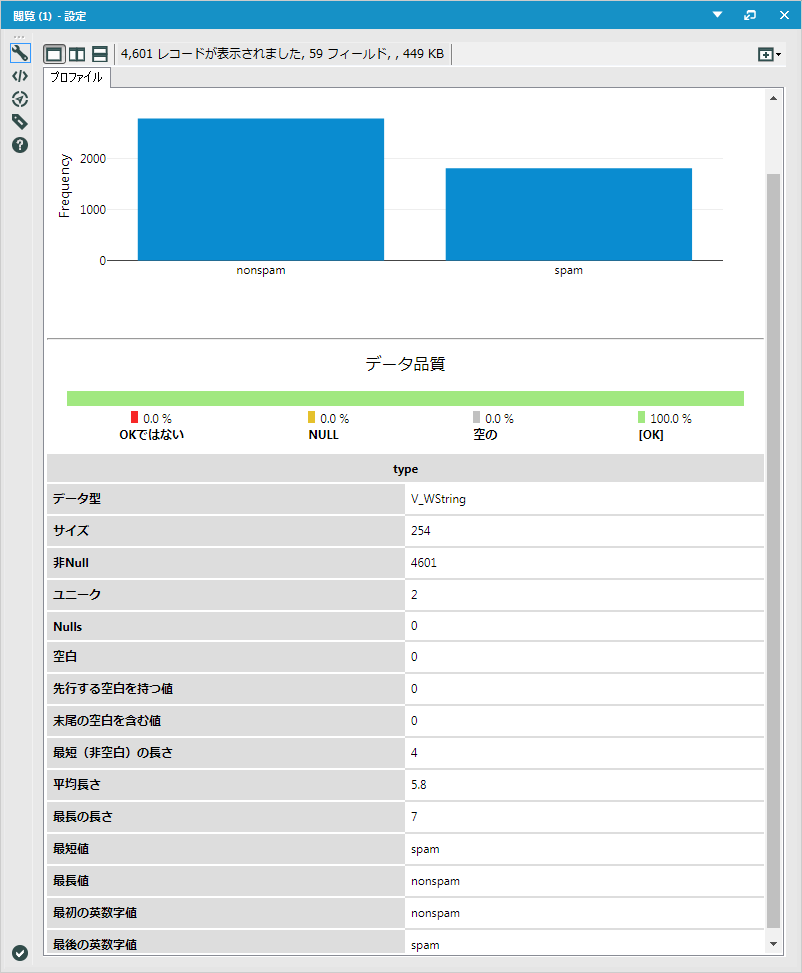Open the configuration wrench tab
The width and height of the screenshot is (802, 973).
[19, 53]
